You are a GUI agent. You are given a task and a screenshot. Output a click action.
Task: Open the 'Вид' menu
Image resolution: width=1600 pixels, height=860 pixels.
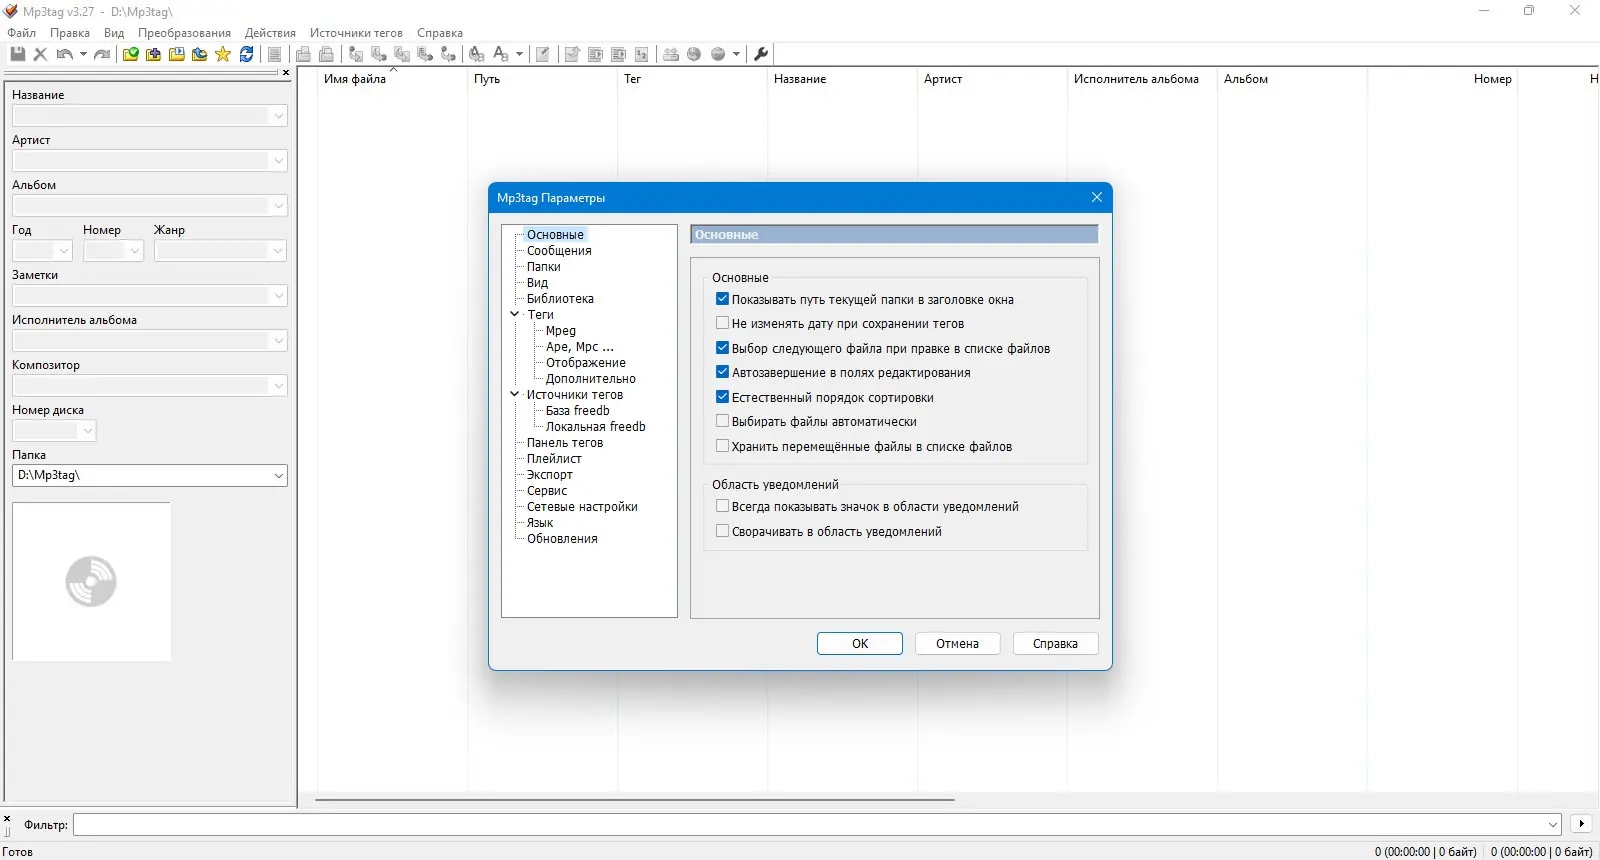click(x=114, y=33)
